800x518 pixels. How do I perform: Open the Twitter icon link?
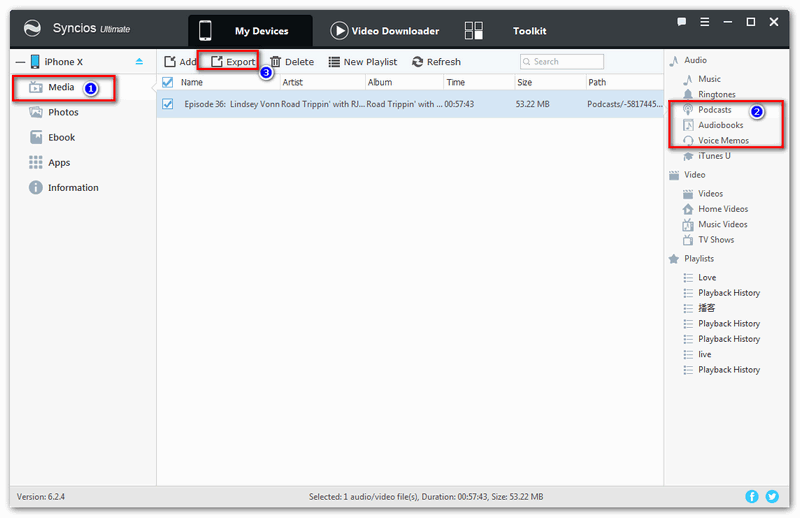point(772,497)
